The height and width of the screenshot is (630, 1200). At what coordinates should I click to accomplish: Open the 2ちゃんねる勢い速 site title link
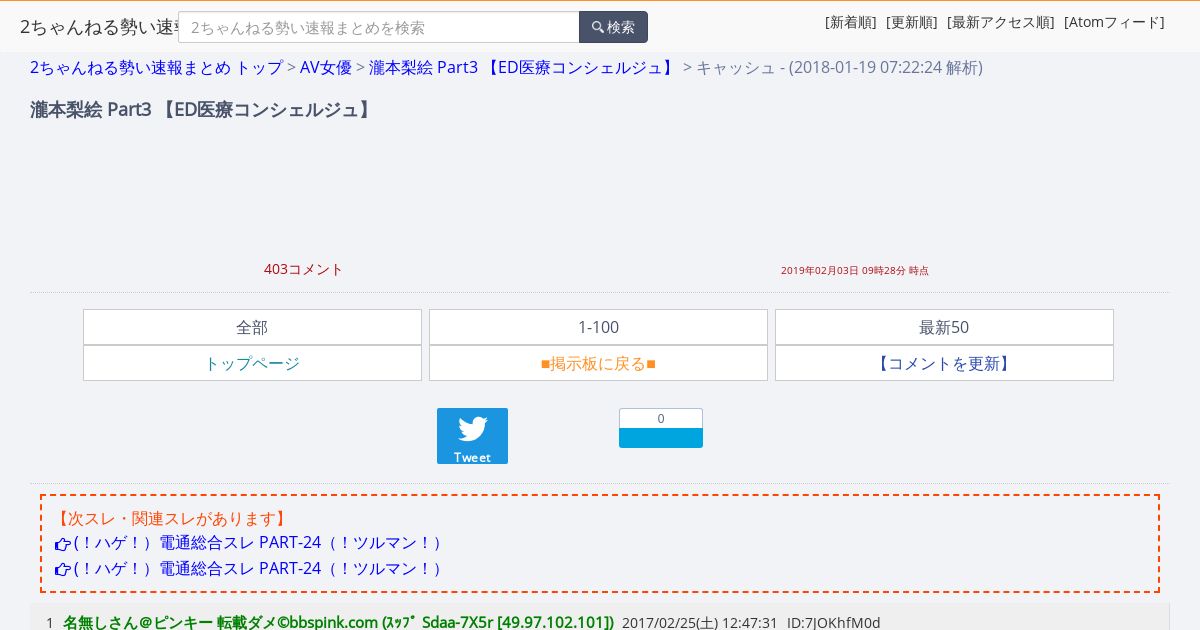point(99,27)
